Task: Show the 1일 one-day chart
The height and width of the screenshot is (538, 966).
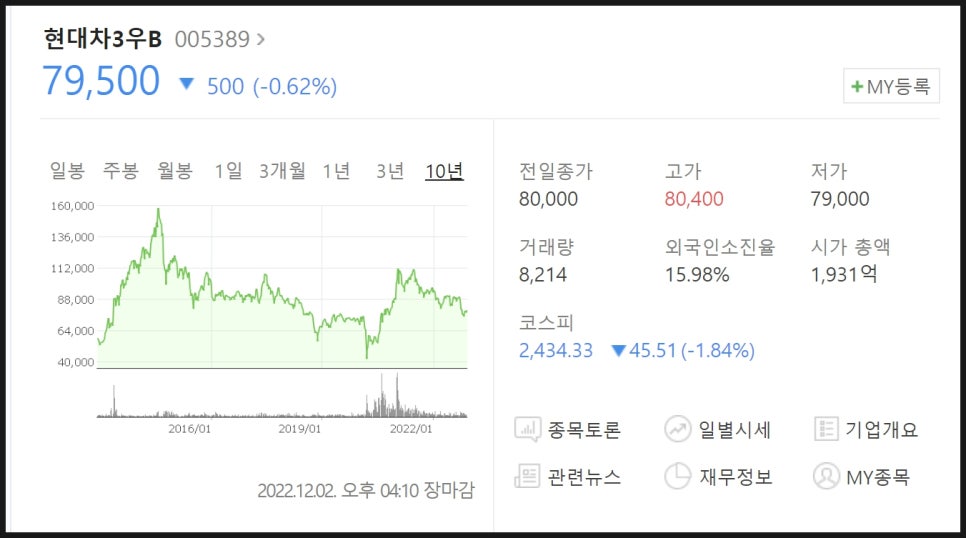Action: pyautogui.click(x=228, y=171)
